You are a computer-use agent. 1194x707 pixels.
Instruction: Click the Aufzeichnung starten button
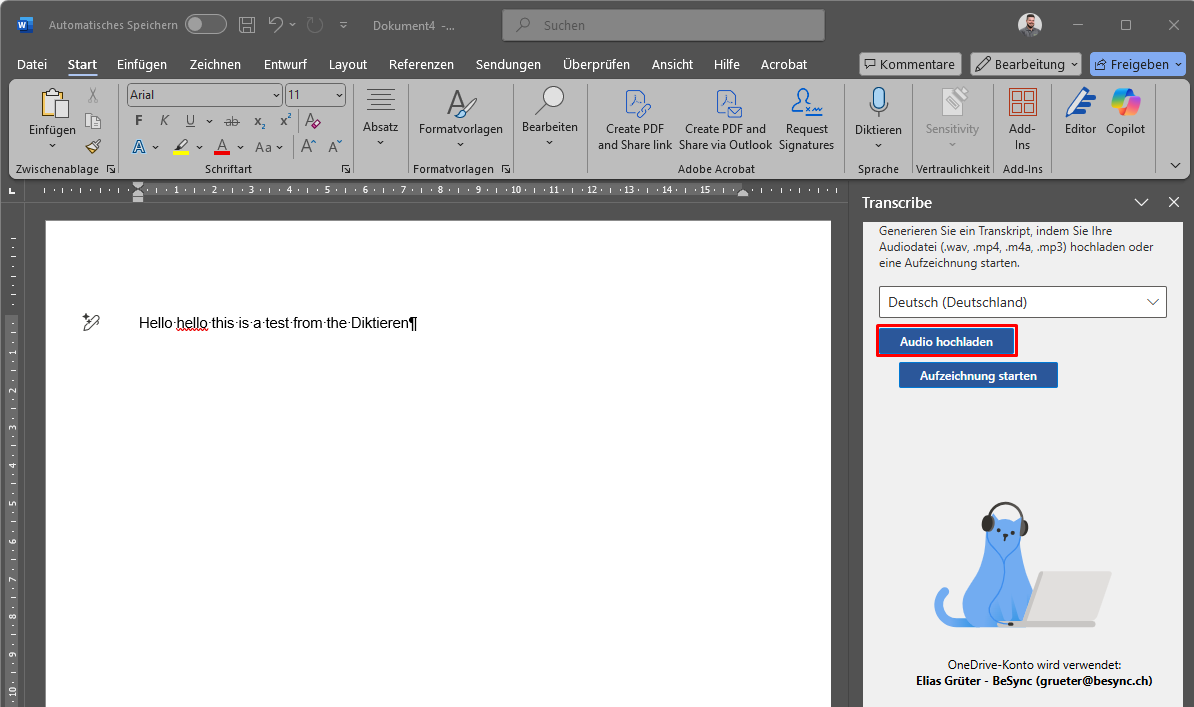point(978,376)
